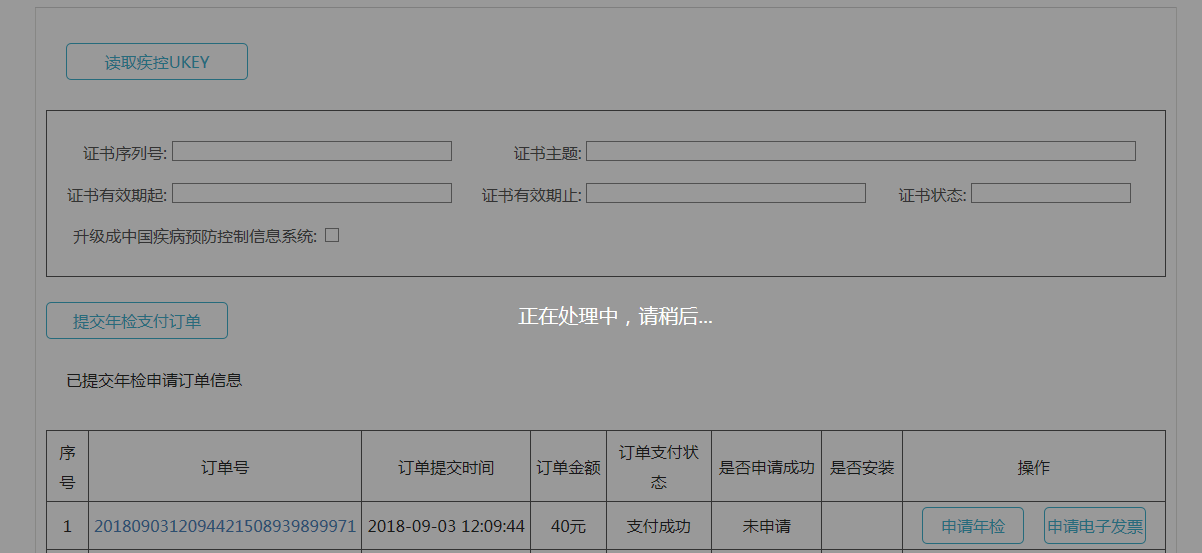Tick the 升级成中国疾病预防控制信息系统 checkbox
This screenshot has height=553, width=1202.
coord(332,236)
